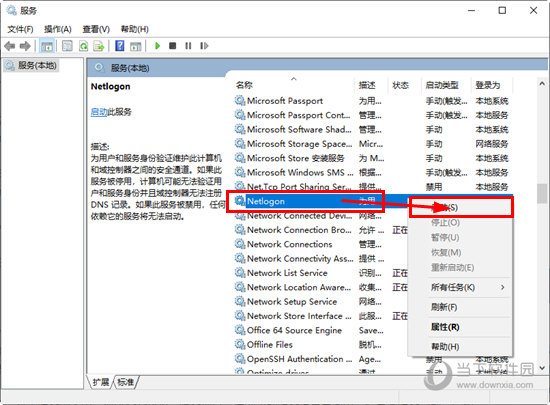Choose 帮助(H) in the context menu
This screenshot has width=550, height=405.
(x=445, y=347)
